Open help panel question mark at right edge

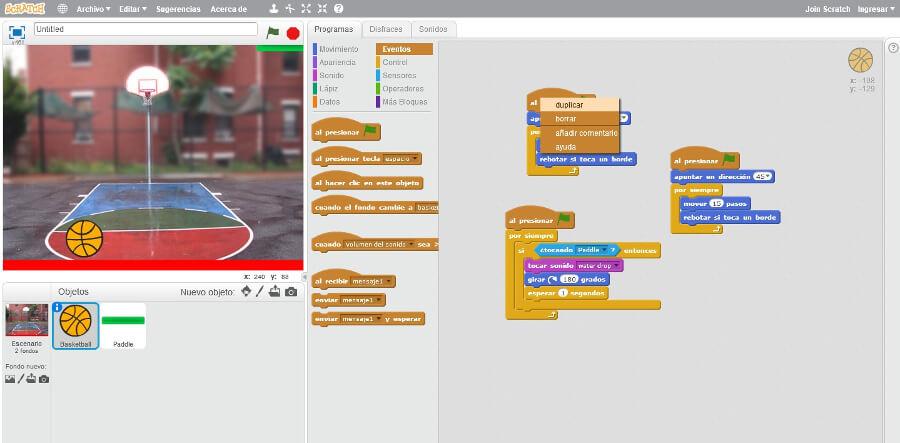tap(893, 48)
